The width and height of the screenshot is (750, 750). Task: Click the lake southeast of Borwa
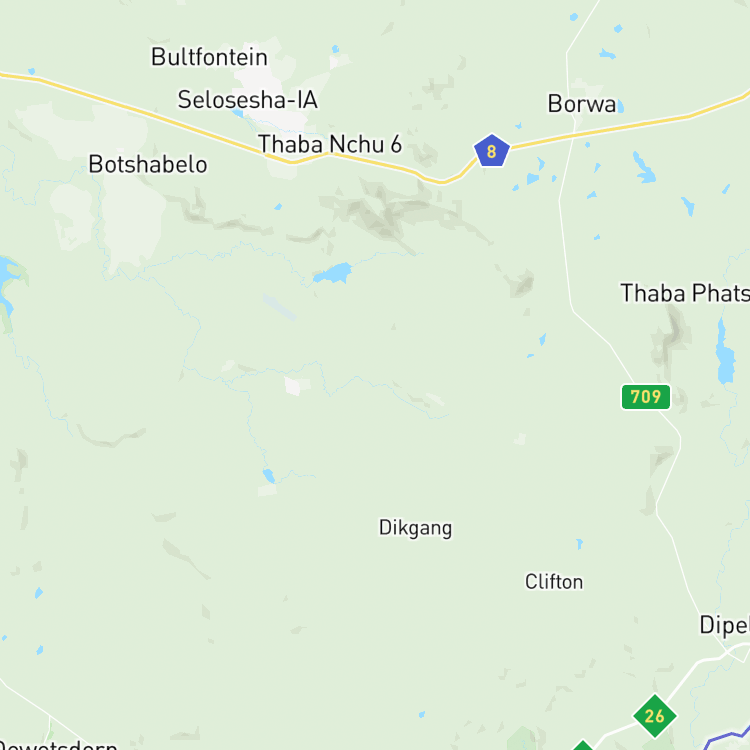tap(644, 168)
